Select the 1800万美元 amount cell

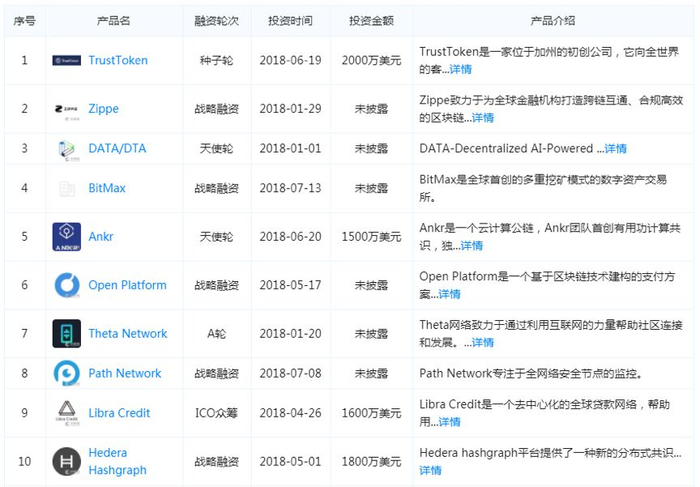click(371, 462)
